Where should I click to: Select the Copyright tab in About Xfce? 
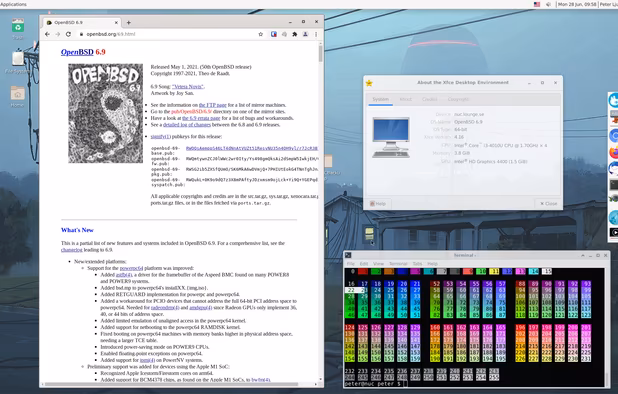(458, 99)
